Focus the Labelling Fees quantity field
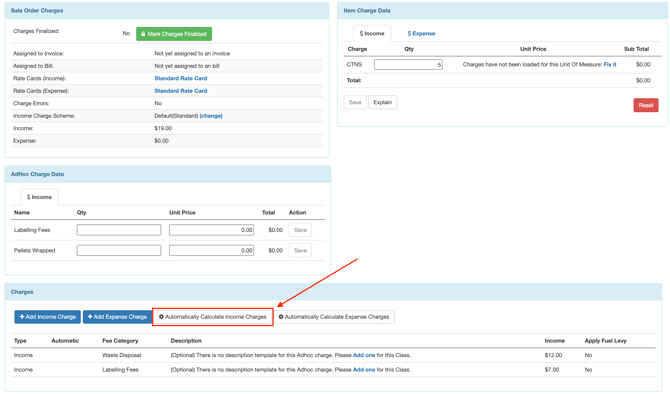Screen dimensions: 670x394 coord(119,230)
